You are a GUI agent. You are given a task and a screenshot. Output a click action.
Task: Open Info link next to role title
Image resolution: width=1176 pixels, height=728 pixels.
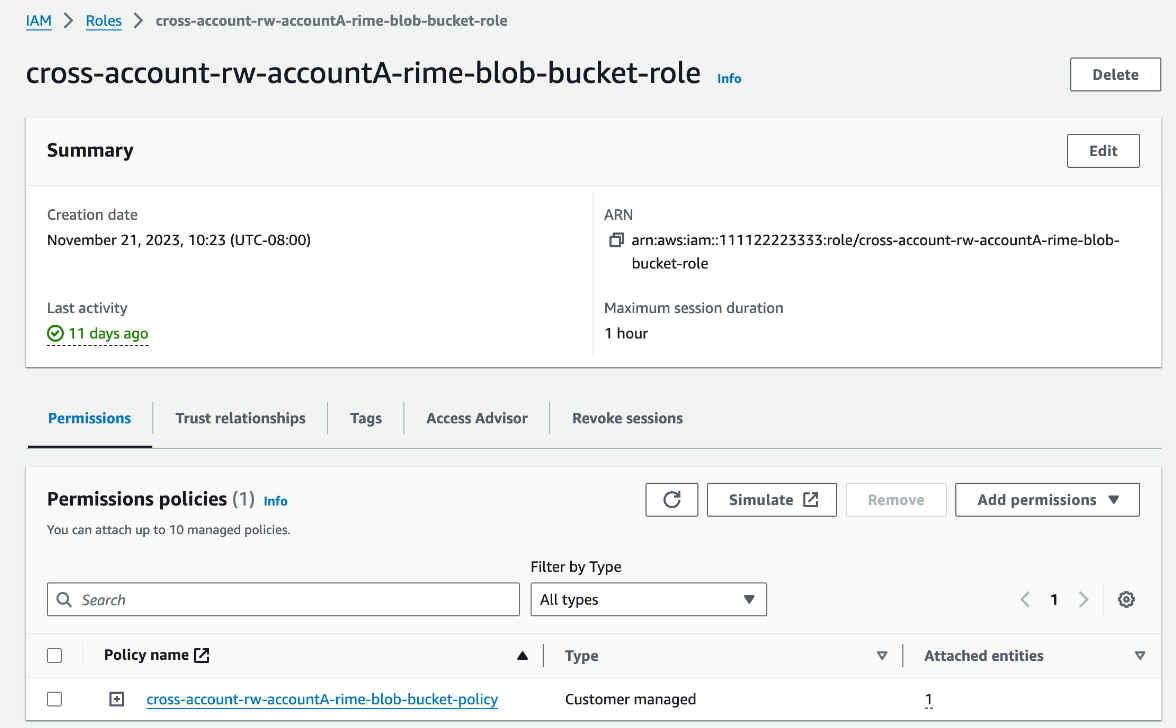(x=729, y=78)
